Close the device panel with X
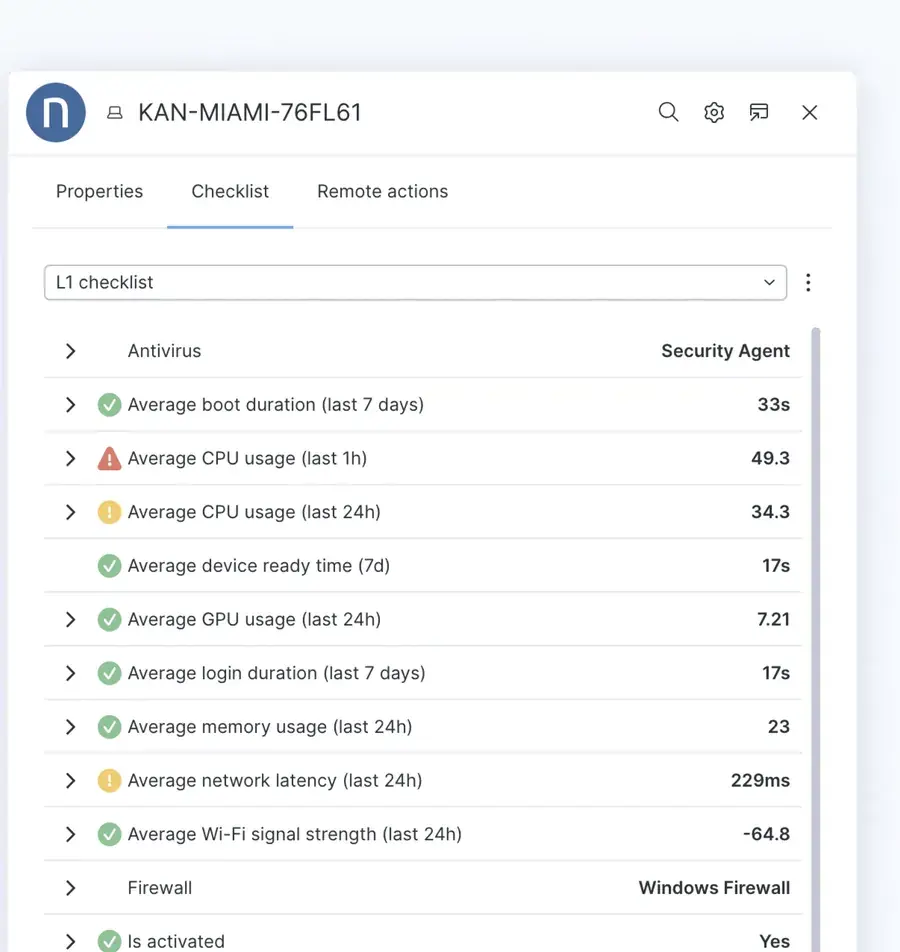 point(809,112)
